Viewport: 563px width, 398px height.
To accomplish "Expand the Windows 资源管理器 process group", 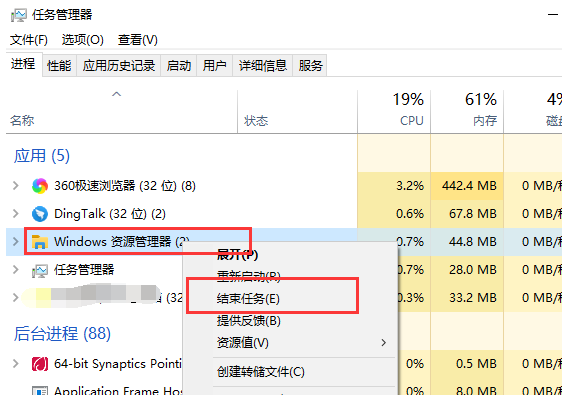I will pyautogui.click(x=15, y=241).
